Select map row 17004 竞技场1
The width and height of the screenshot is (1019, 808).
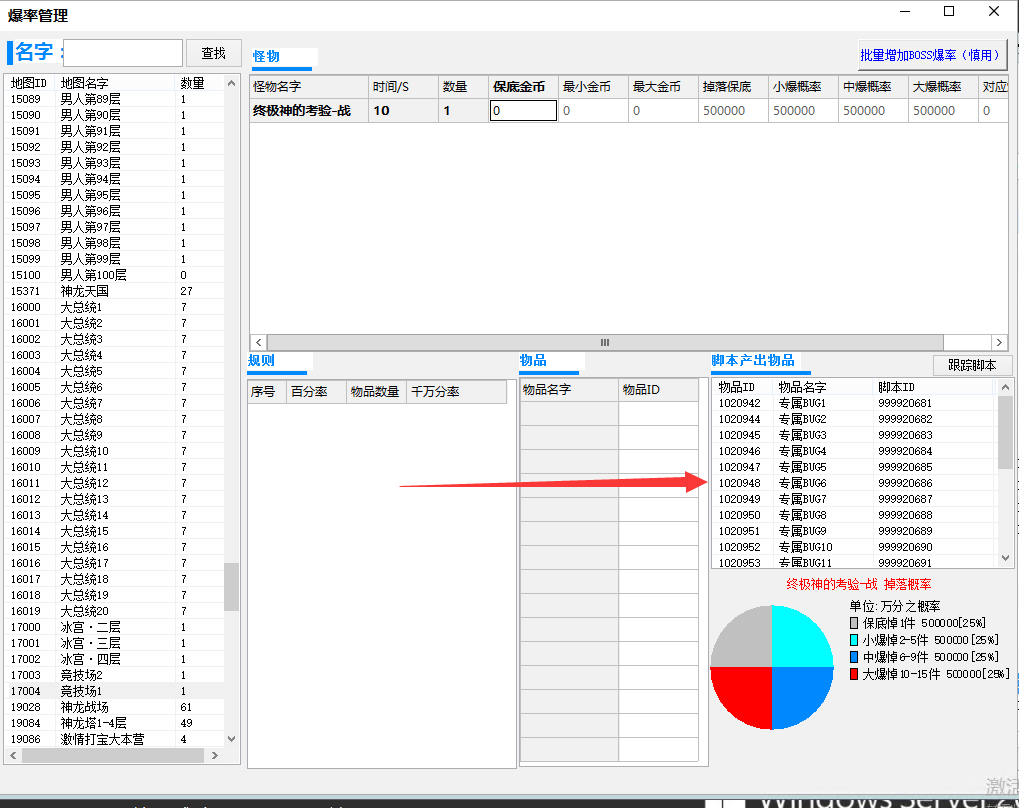coord(114,691)
